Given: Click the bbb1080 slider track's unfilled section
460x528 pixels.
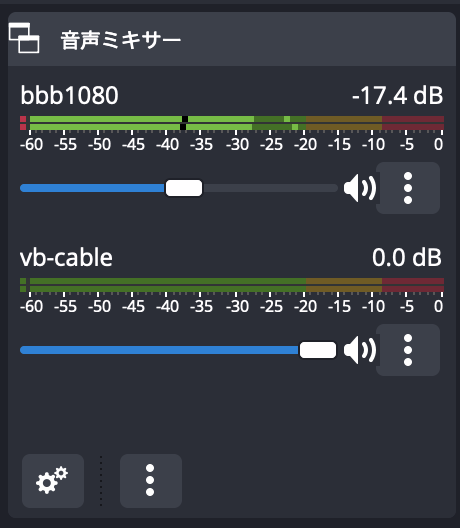Looking at the screenshot, I should point(270,188).
